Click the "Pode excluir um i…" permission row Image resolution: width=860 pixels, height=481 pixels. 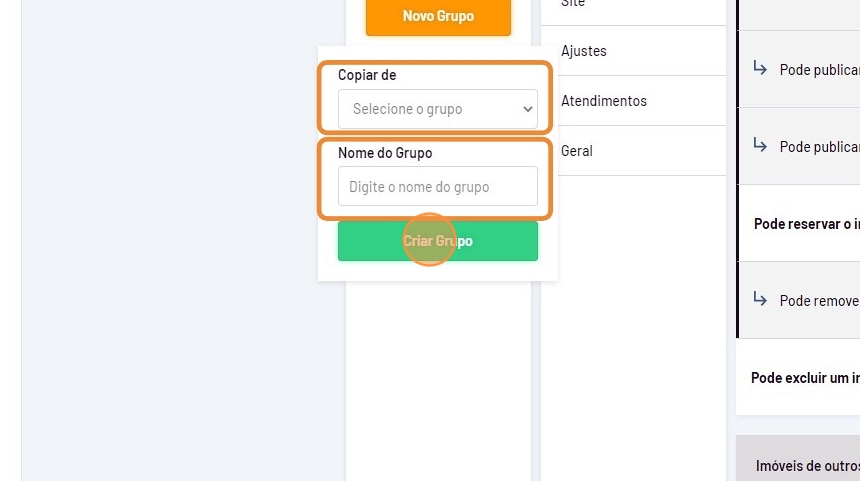[805, 377]
